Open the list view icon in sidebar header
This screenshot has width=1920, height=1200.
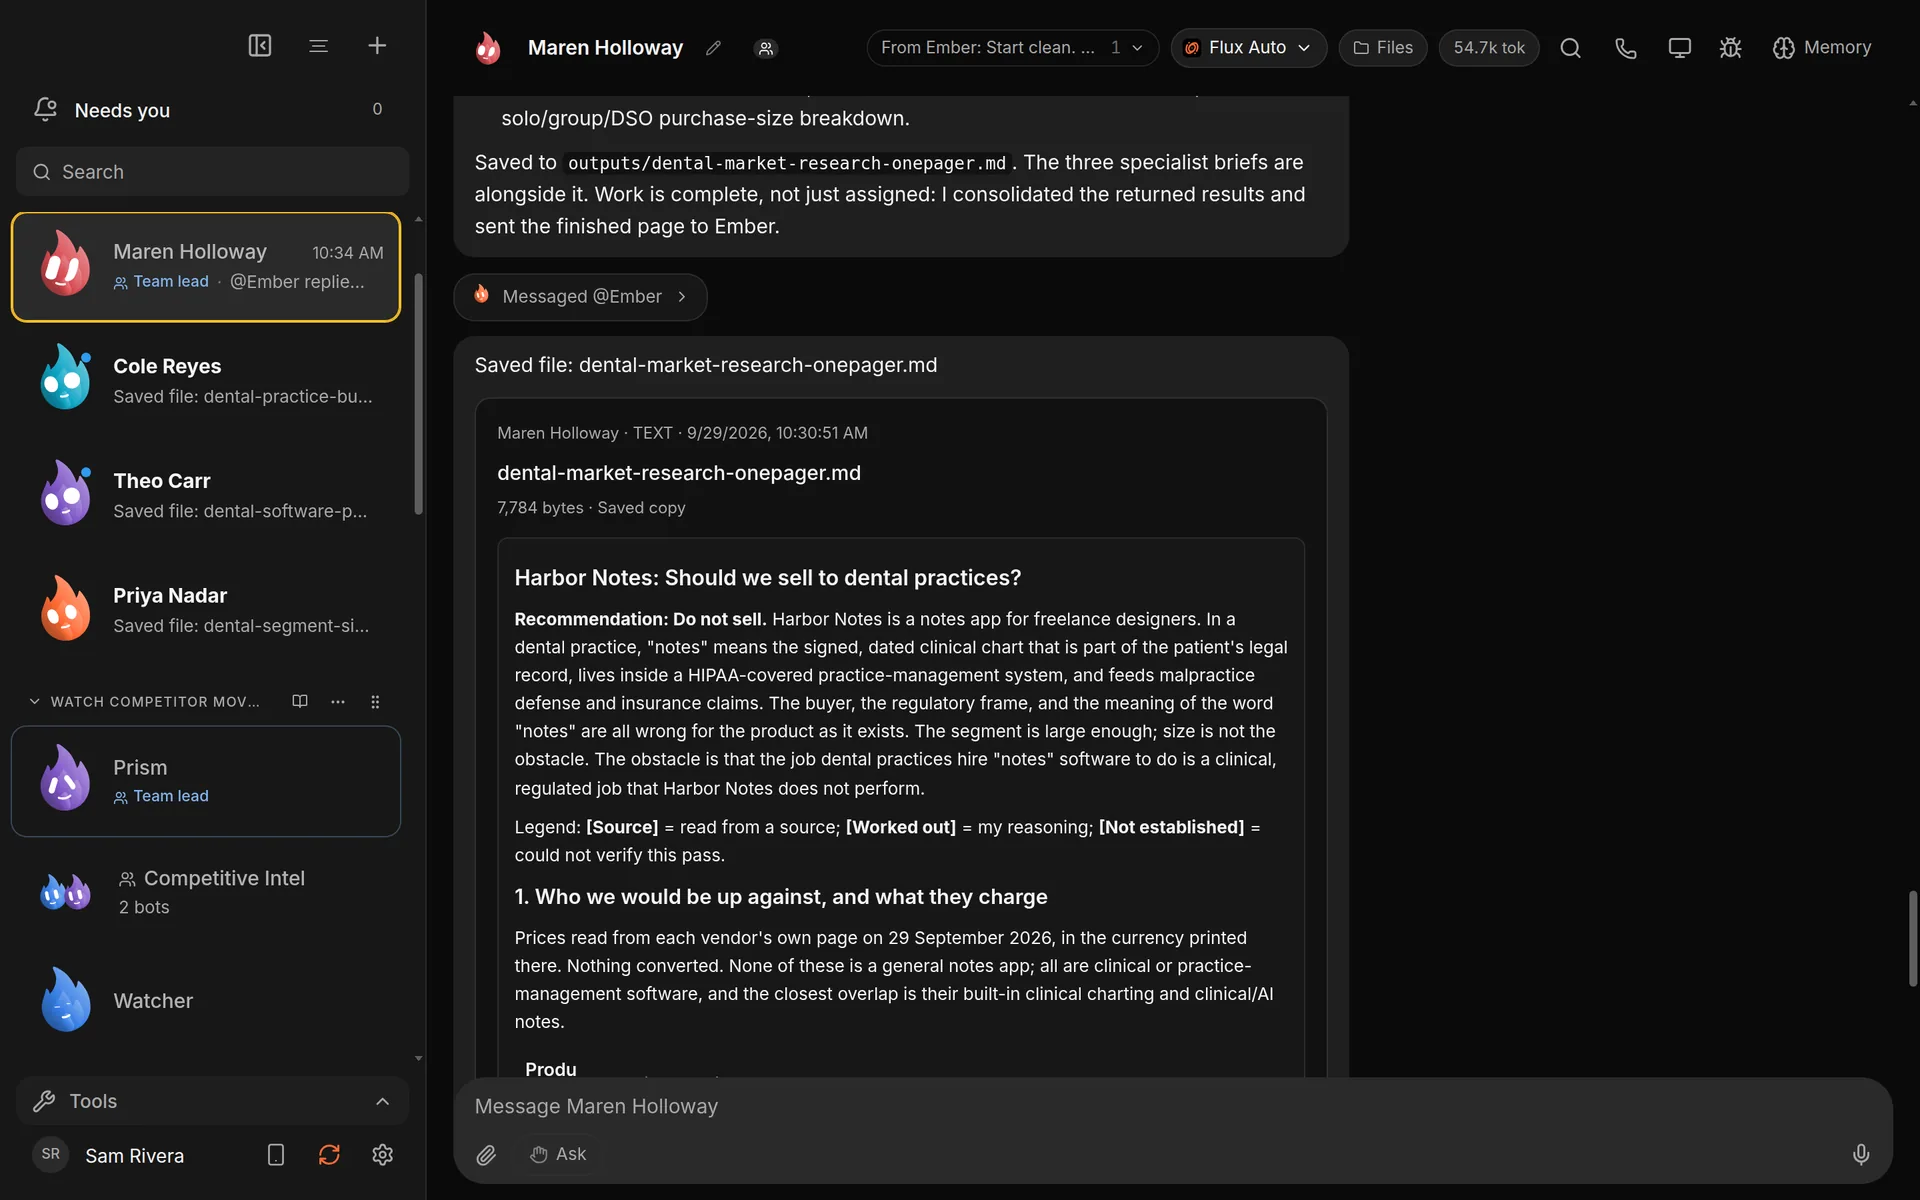[319, 46]
